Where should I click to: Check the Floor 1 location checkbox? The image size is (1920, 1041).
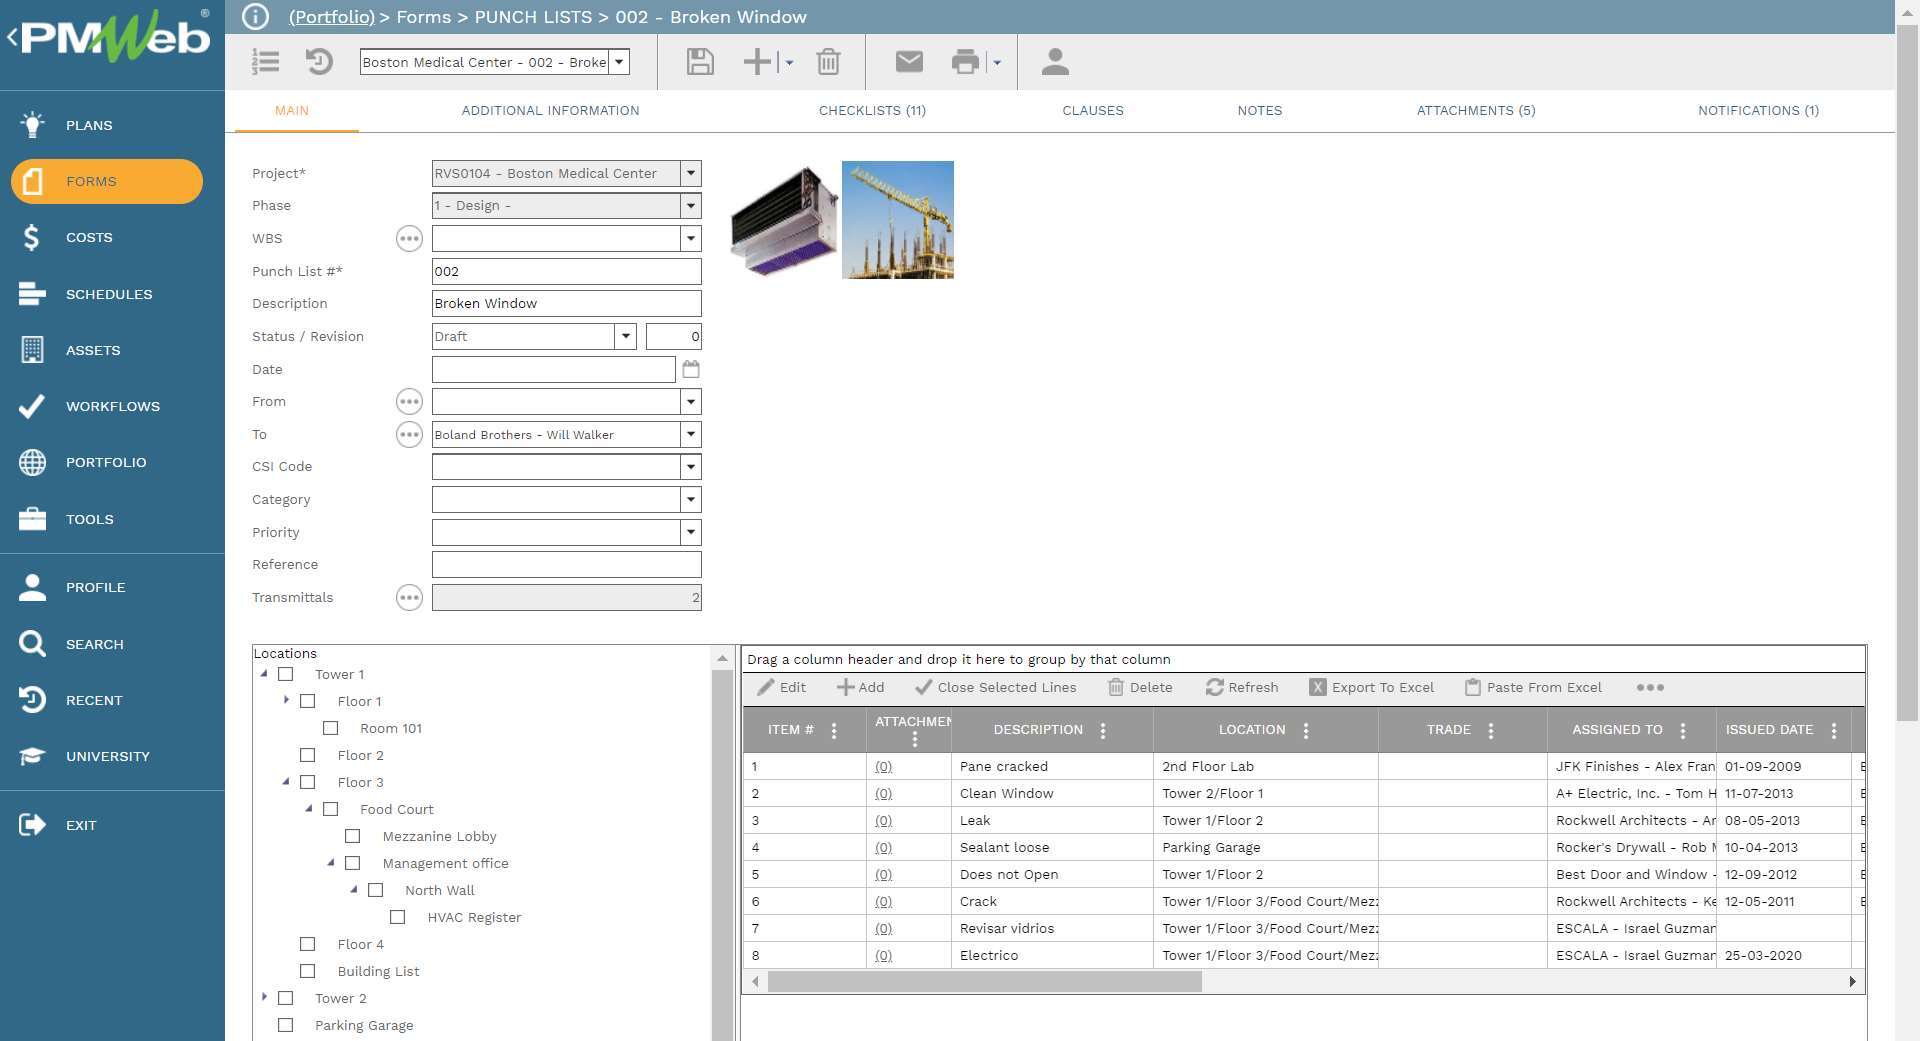point(308,701)
